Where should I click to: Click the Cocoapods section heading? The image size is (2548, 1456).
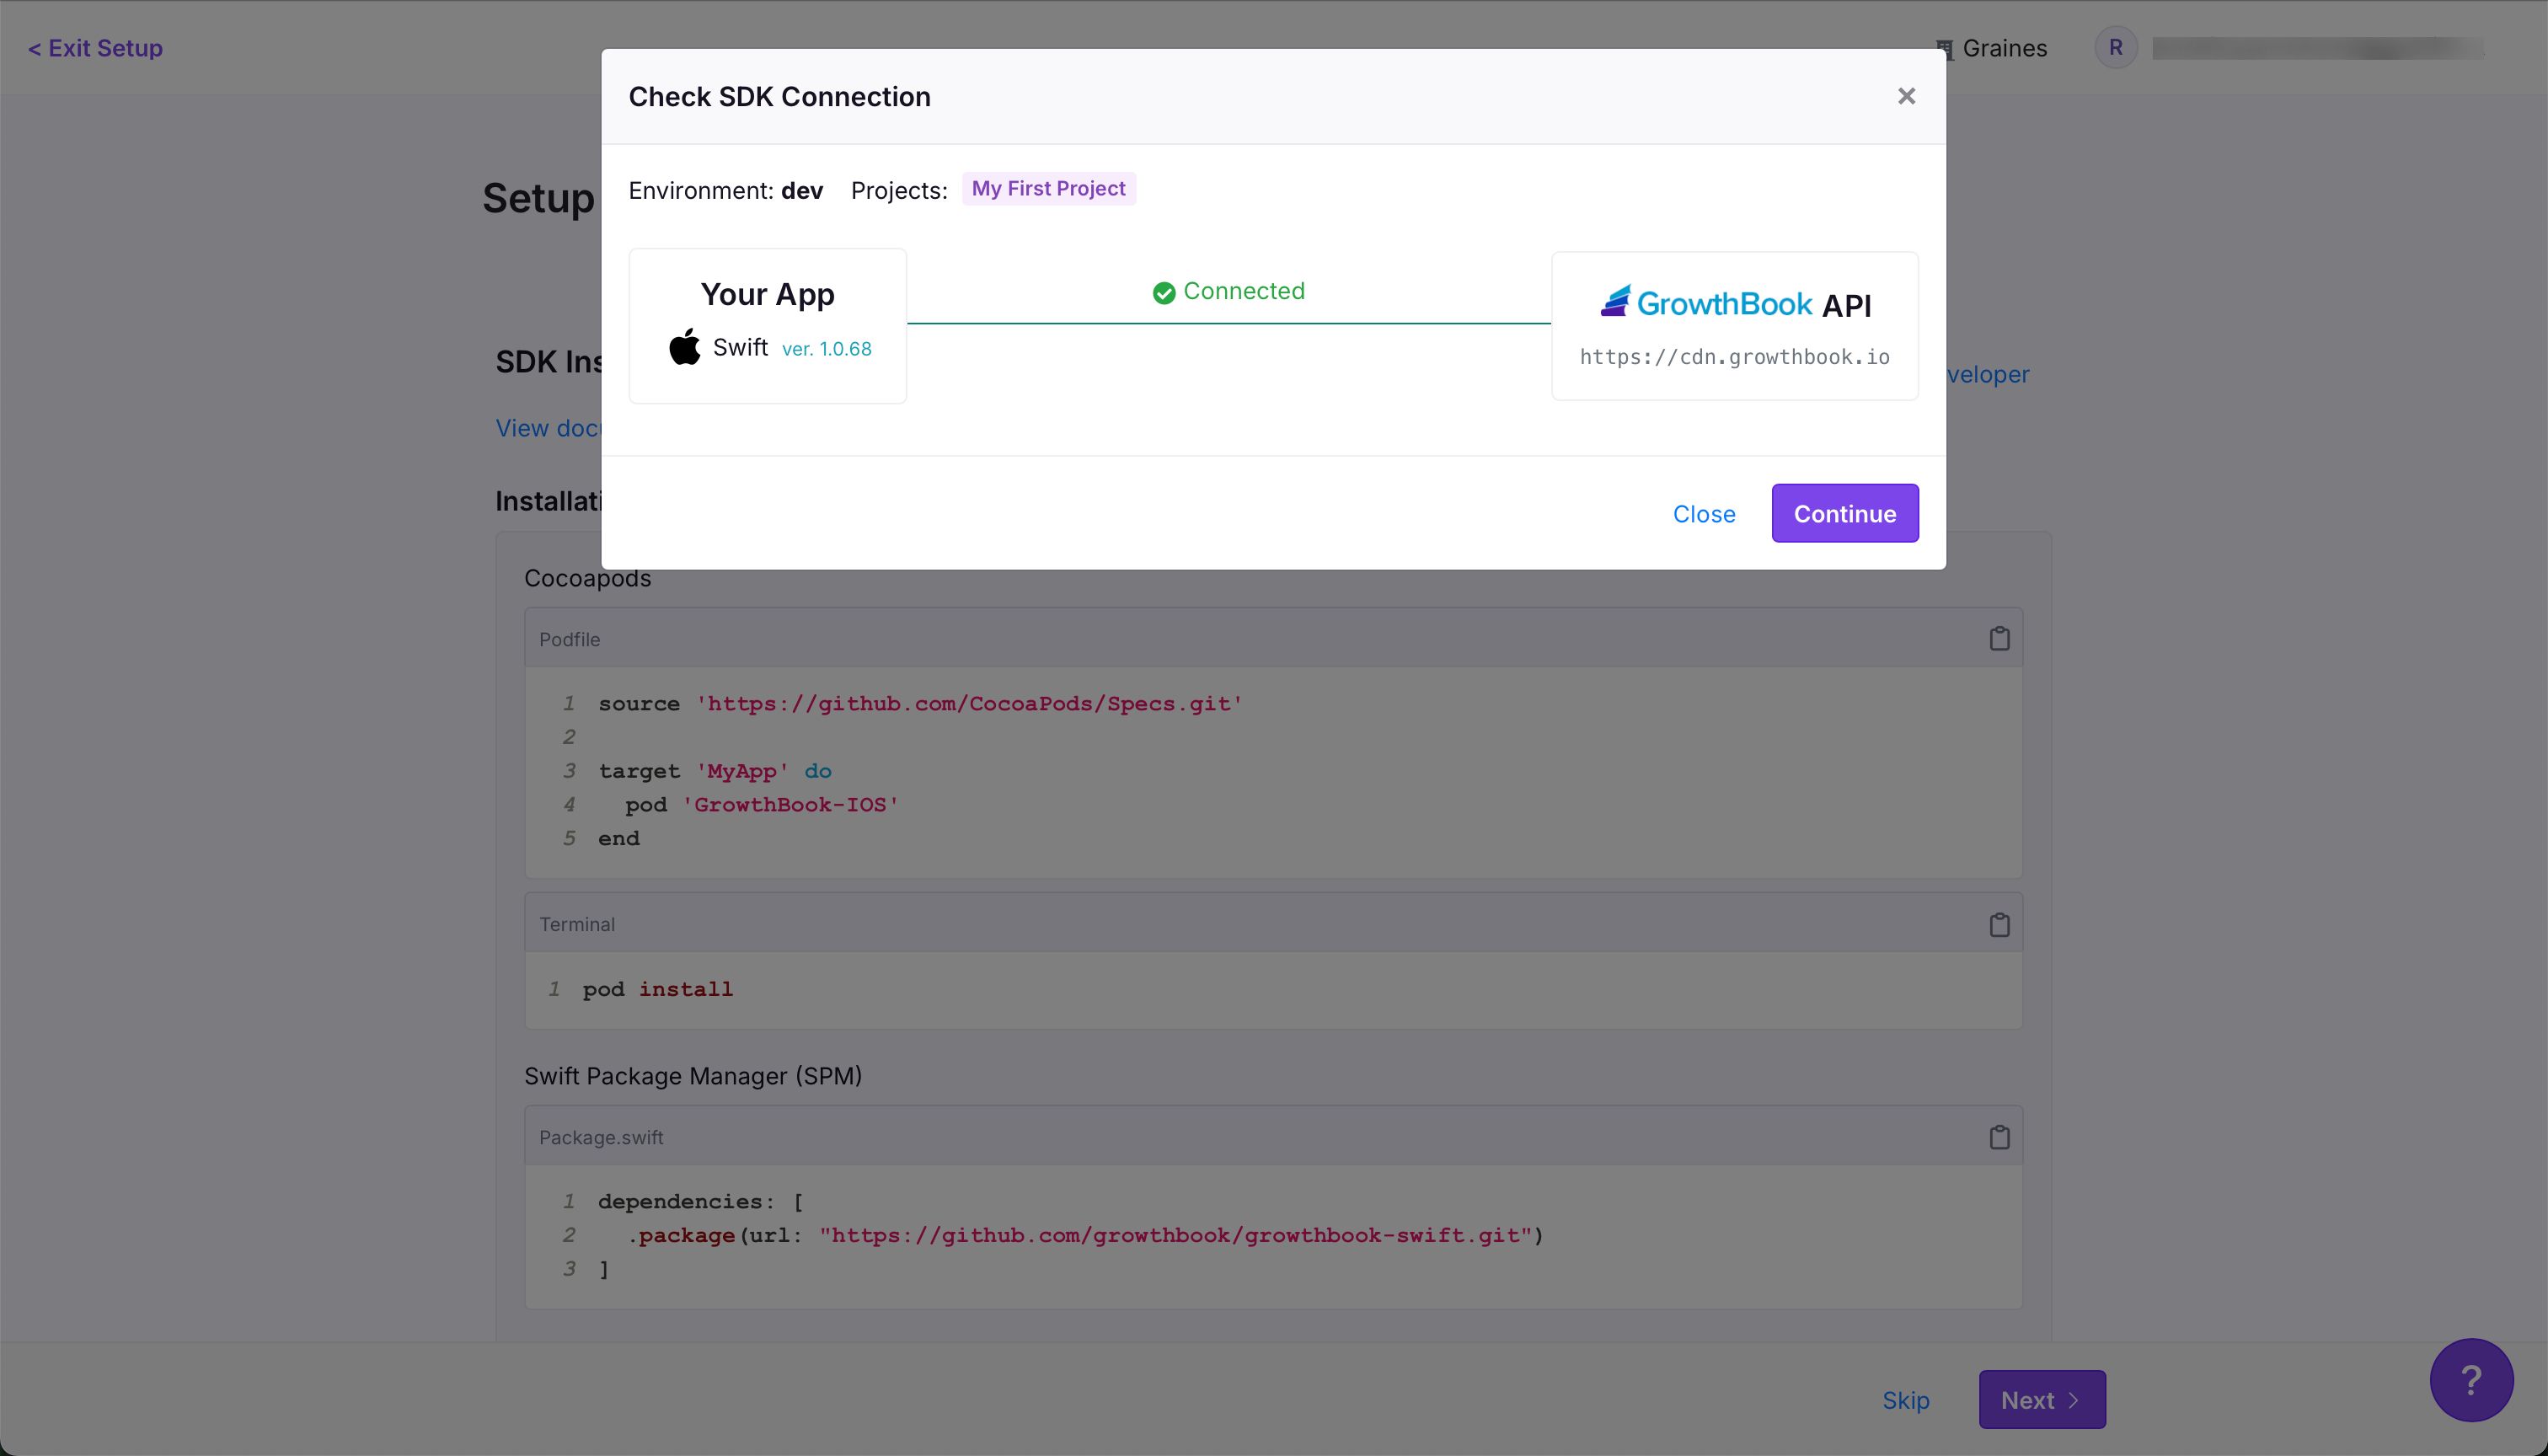[x=587, y=578]
